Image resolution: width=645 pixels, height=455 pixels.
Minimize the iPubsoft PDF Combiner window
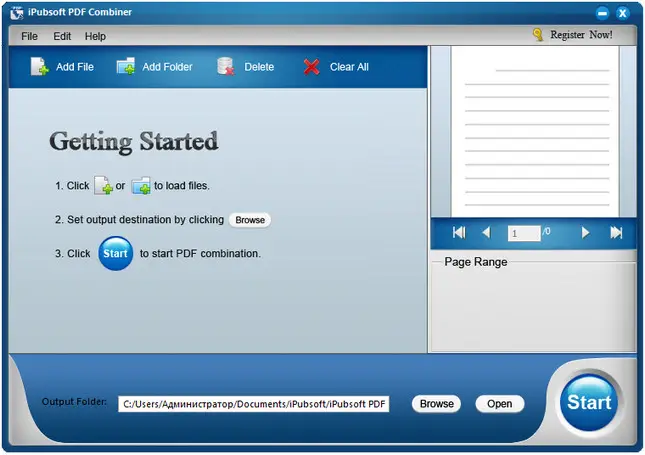(602, 13)
